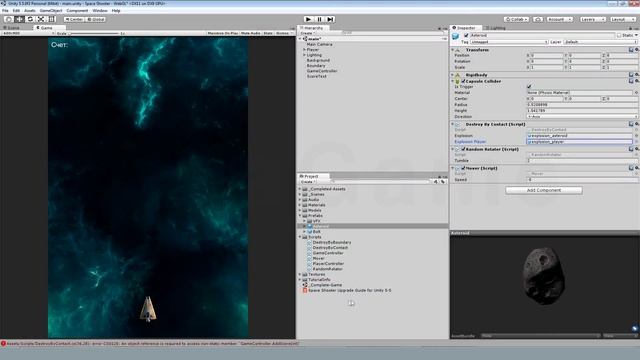The image size is (640, 360).
Task: Click the Add Component button
Action: 544,190
